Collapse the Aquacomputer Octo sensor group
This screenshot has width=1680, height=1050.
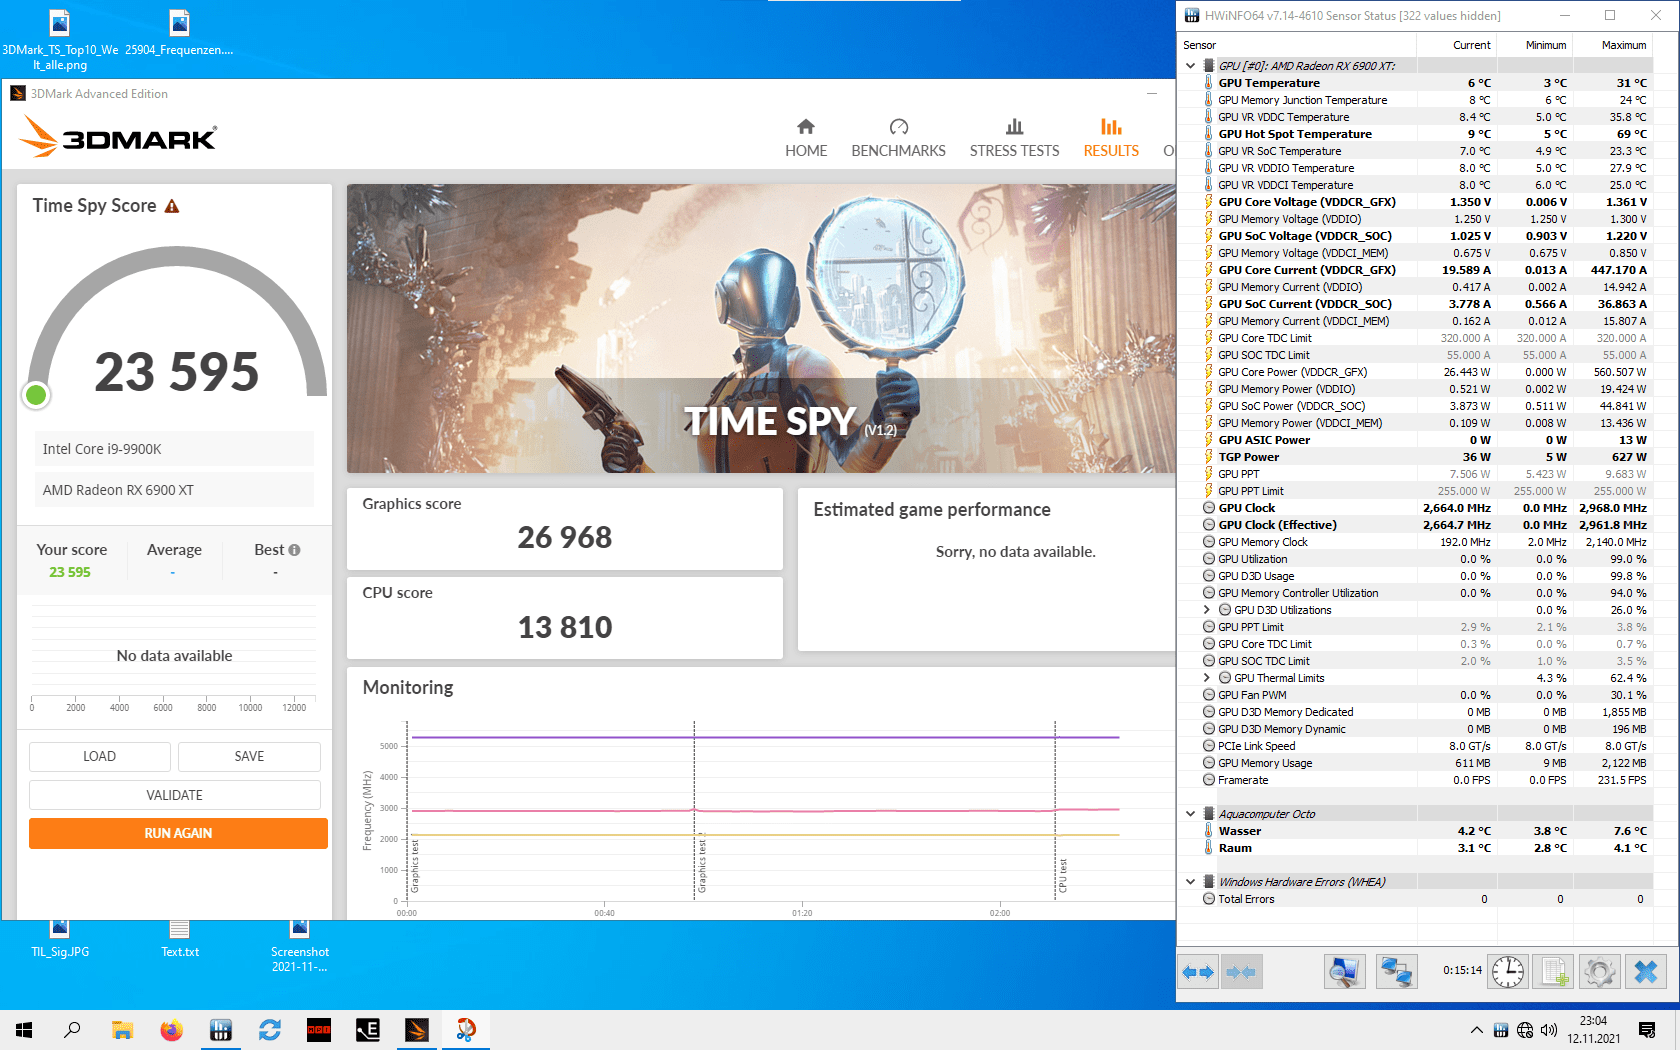coord(1190,814)
